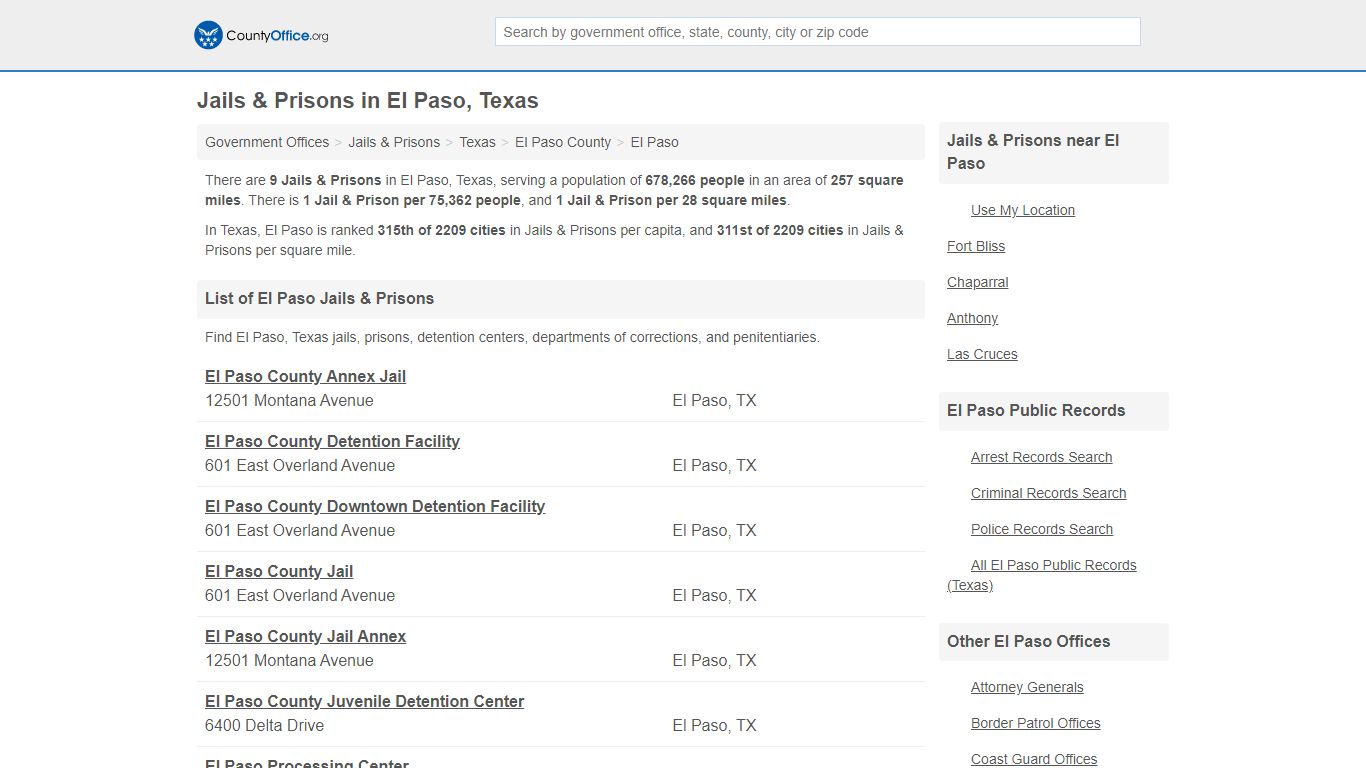This screenshot has height=768, width=1366.
Task: Go to Fort Bliss jails
Action: (x=976, y=246)
